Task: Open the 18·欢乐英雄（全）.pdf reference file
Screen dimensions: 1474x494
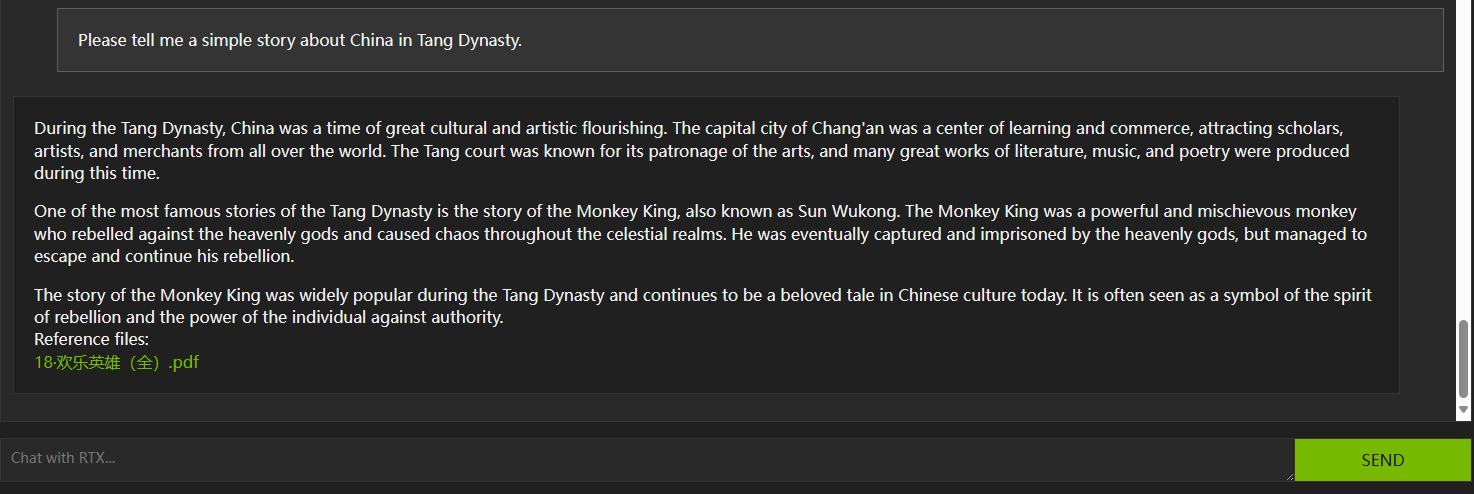Action: [x=116, y=362]
